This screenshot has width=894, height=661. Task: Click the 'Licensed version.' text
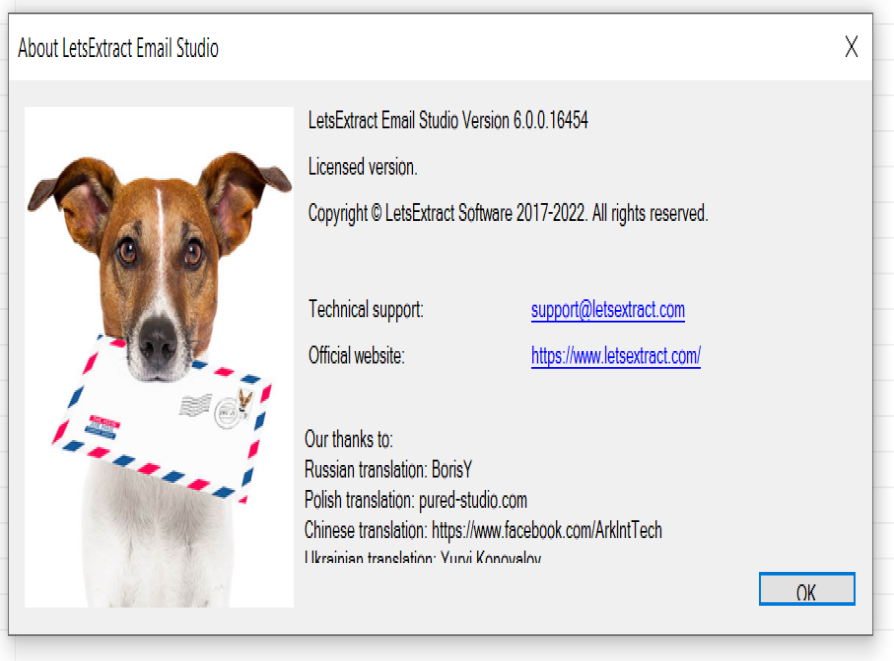[x=363, y=167]
